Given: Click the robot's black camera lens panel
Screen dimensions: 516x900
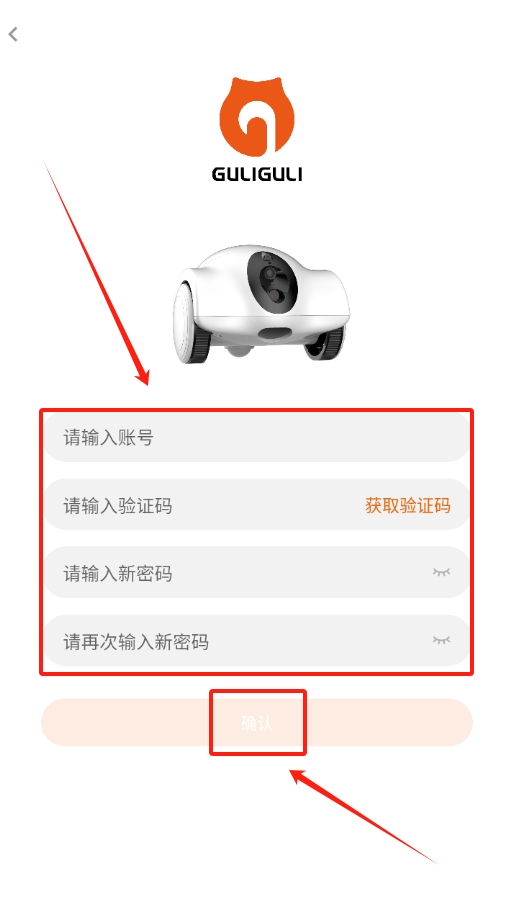Looking at the screenshot, I should 273,281.
